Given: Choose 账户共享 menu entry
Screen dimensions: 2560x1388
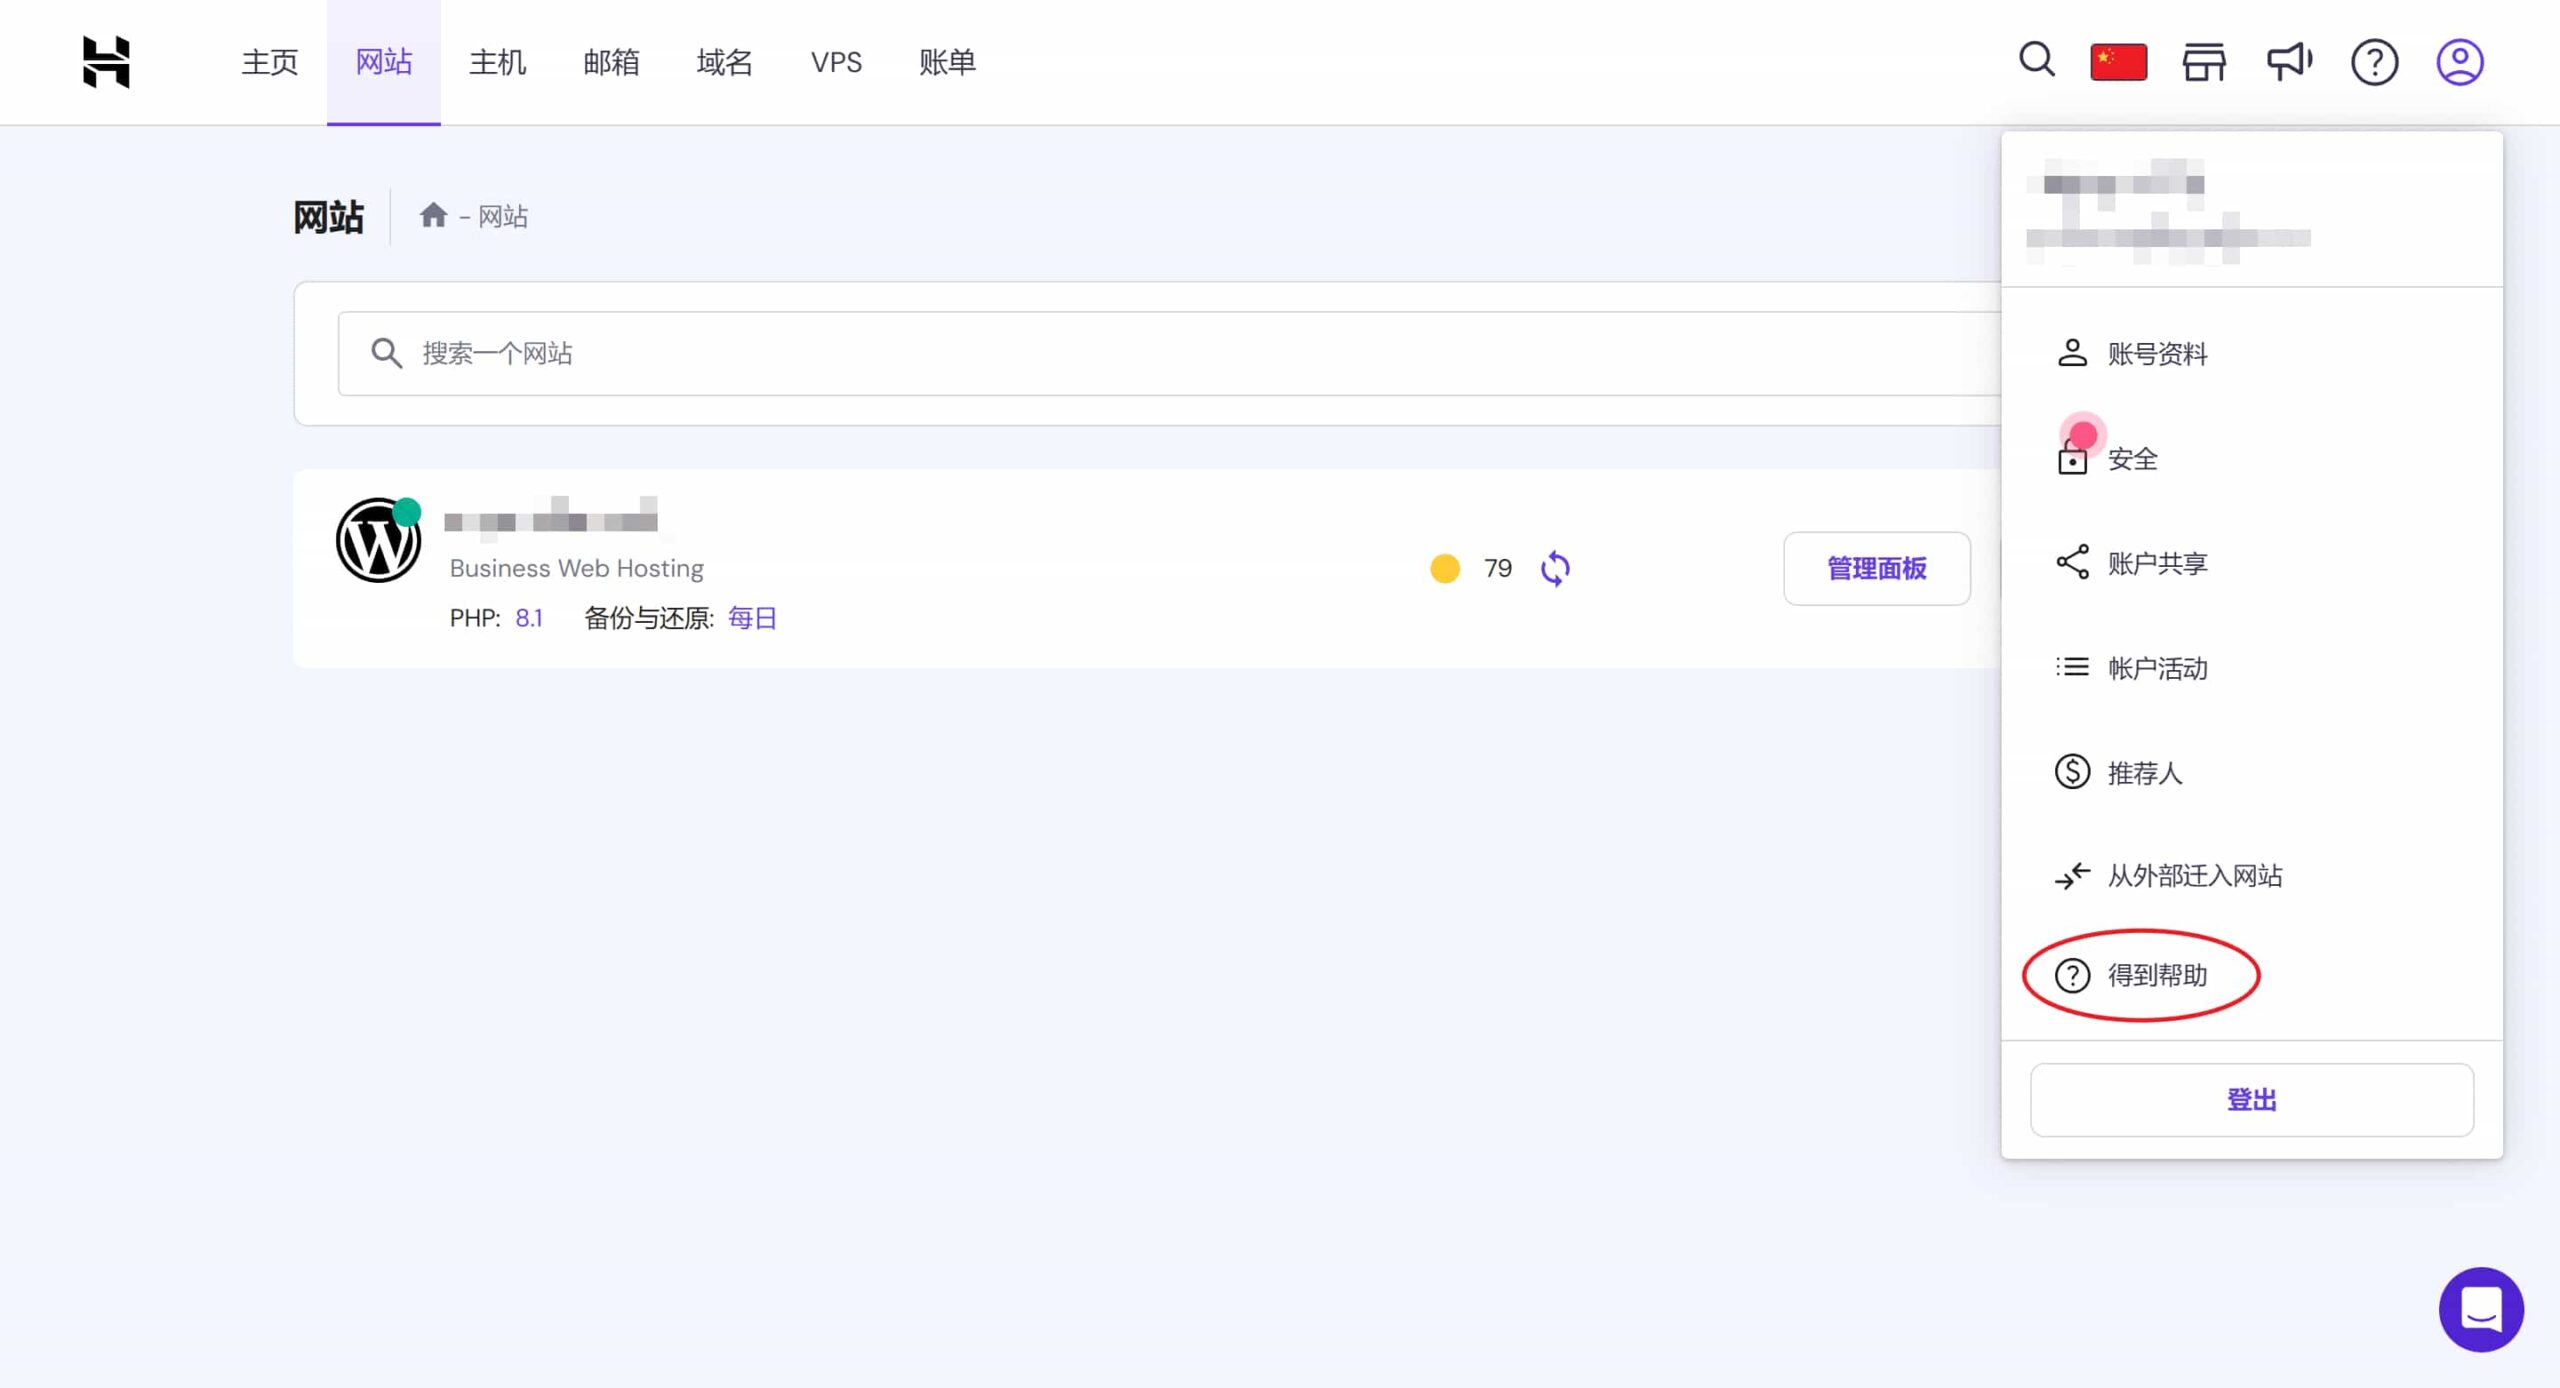Looking at the screenshot, I should coord(2156,563).
